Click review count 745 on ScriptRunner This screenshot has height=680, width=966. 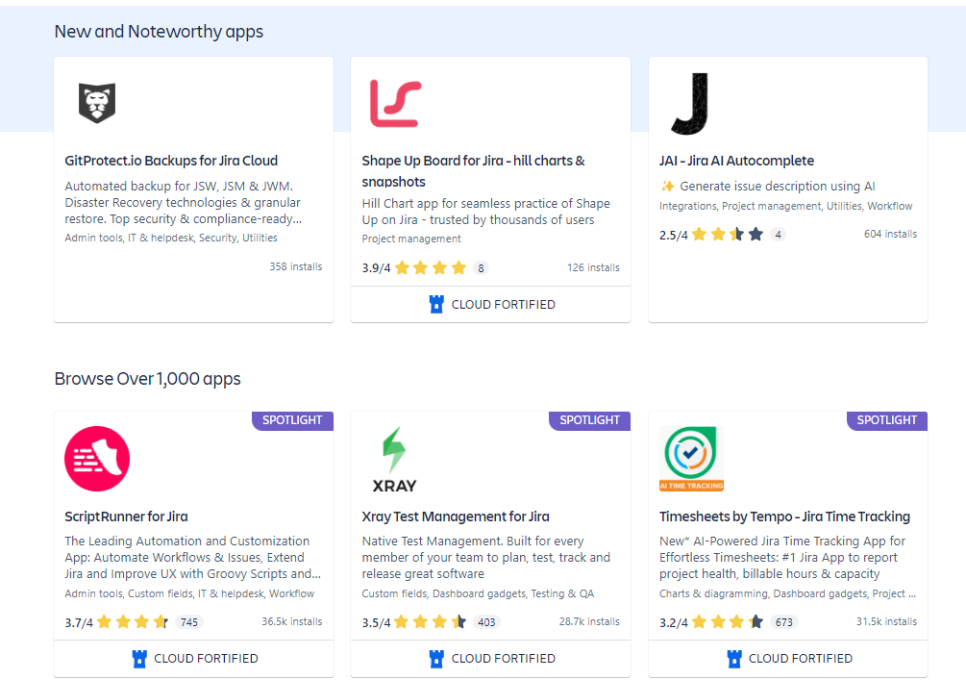189,622
